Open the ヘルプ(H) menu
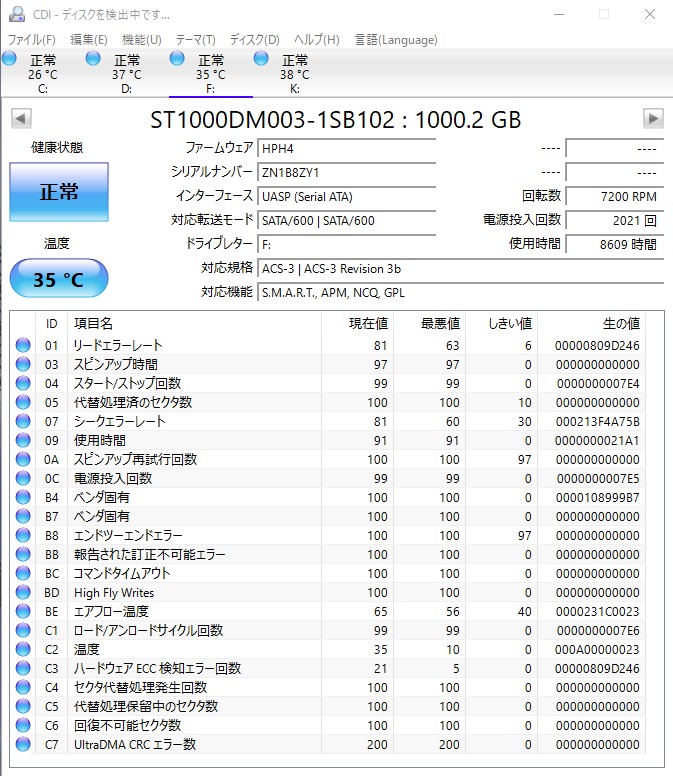This screenshot has height=776, width=673. pyautogui.click(x=317, y=40)
